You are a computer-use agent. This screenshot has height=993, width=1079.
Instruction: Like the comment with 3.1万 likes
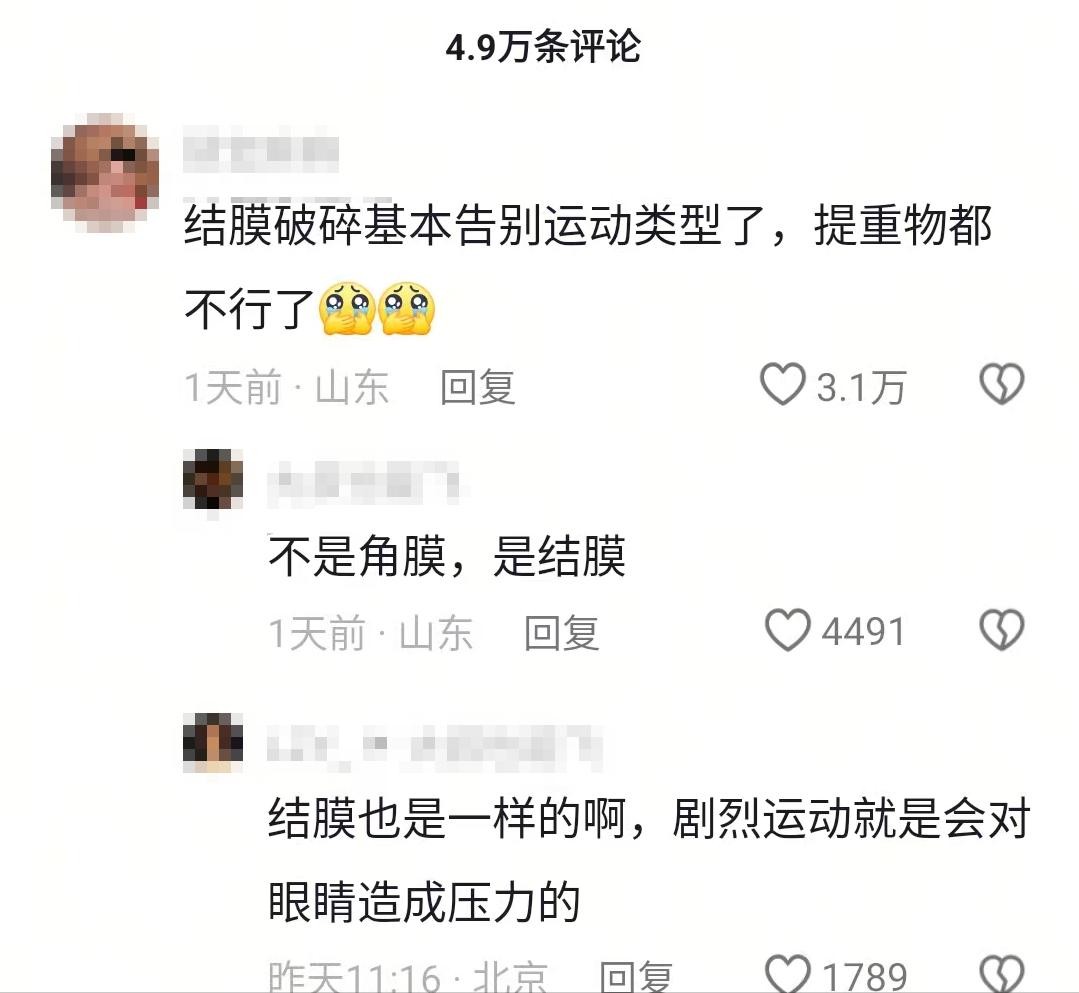pyautogui.click(x=782, y=384)
